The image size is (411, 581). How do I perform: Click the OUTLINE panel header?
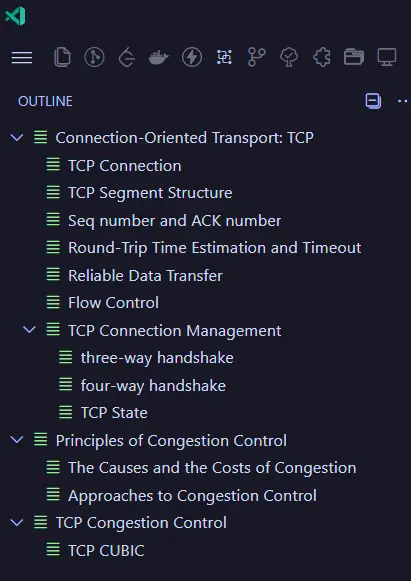(x=45, y=101)
